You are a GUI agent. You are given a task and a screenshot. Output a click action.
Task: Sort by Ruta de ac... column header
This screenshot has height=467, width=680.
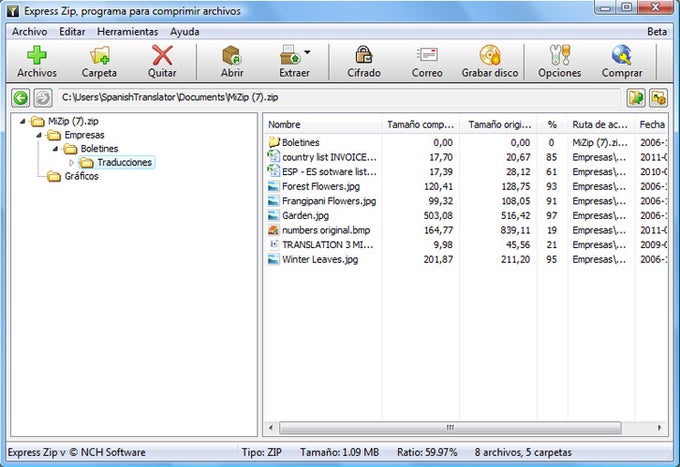click(601, 124)
